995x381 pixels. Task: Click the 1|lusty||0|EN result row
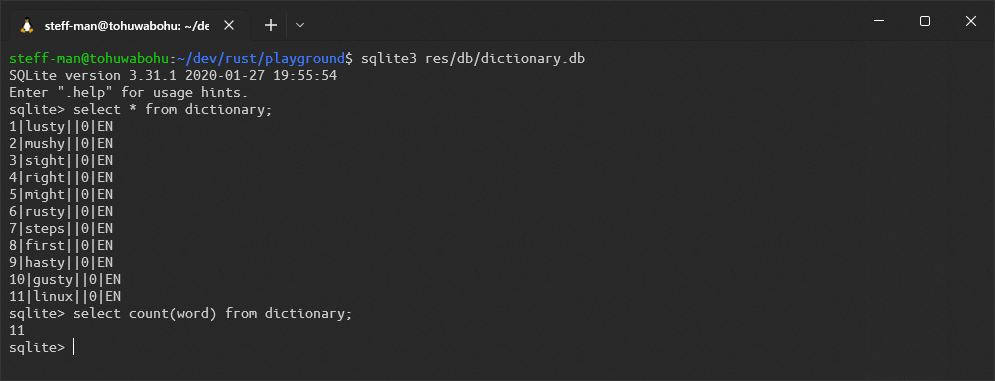coord(61,127)
